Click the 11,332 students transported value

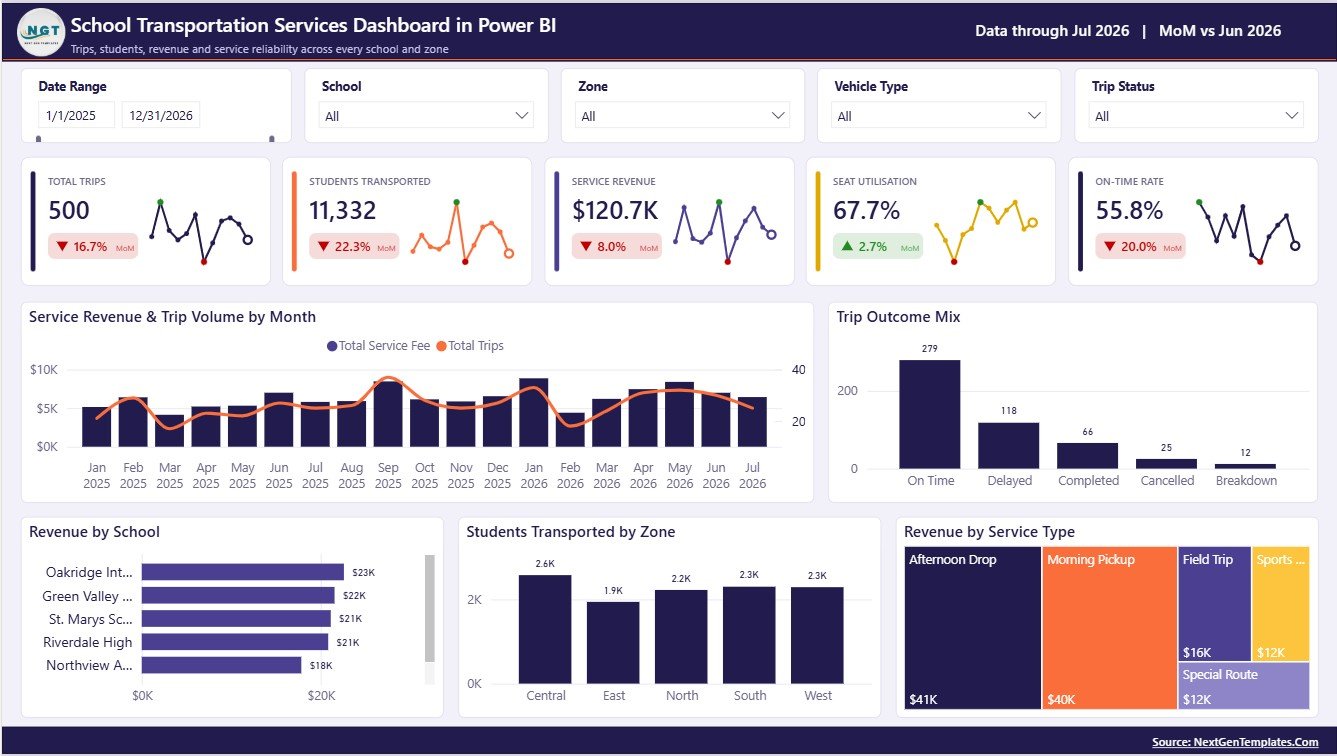(342, 211)
